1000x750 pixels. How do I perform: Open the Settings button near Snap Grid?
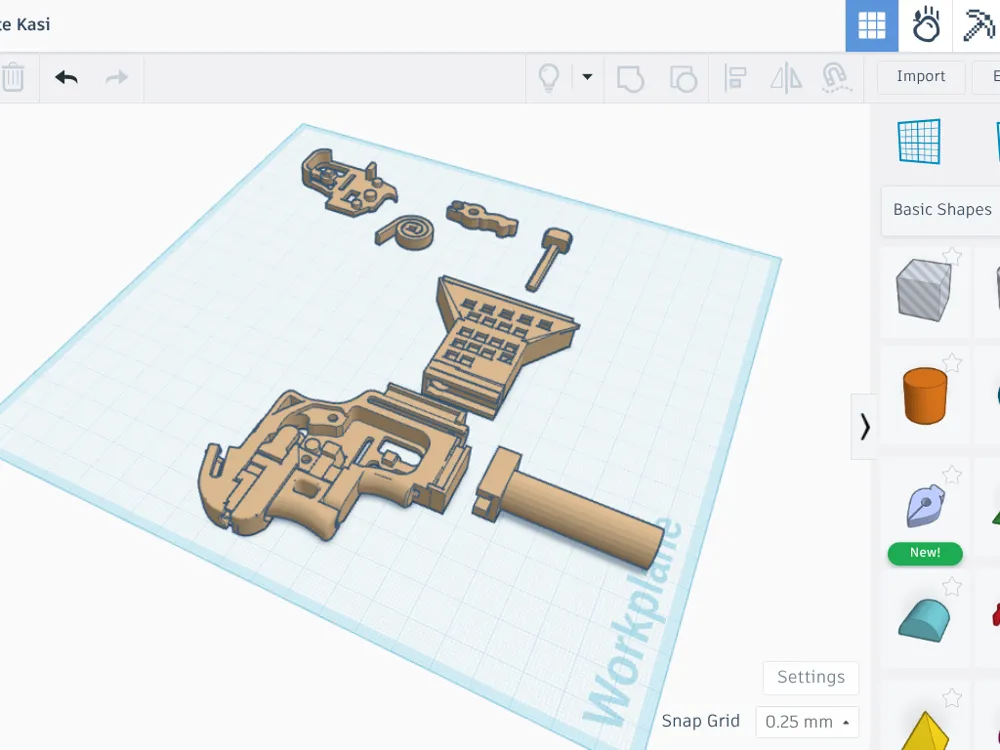tap(811, 677)
